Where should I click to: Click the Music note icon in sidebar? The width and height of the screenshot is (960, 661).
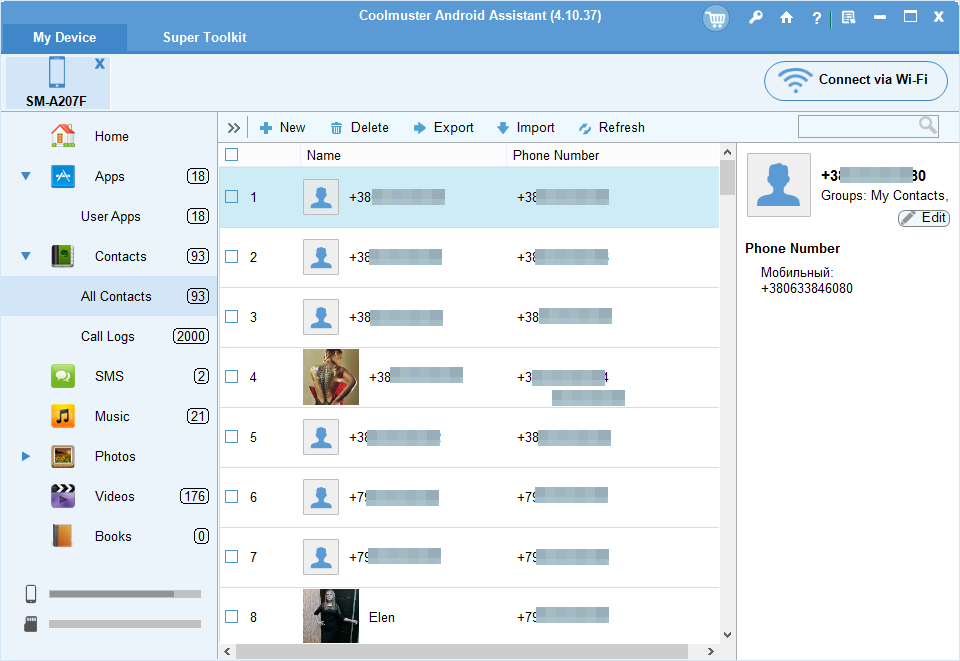pos(62,416)
